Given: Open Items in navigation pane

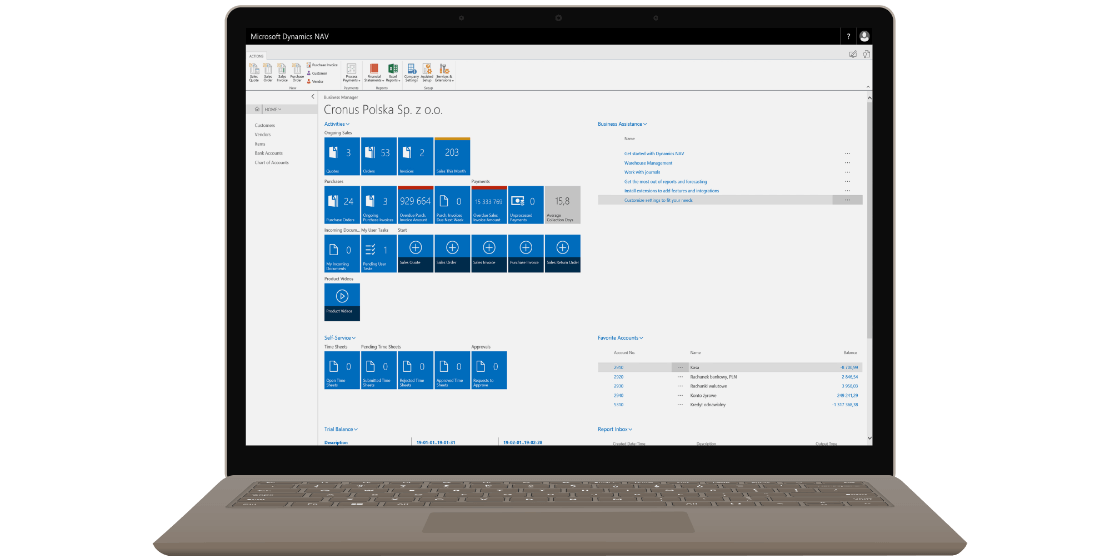Looking at the screenshot, I should 260,144.
